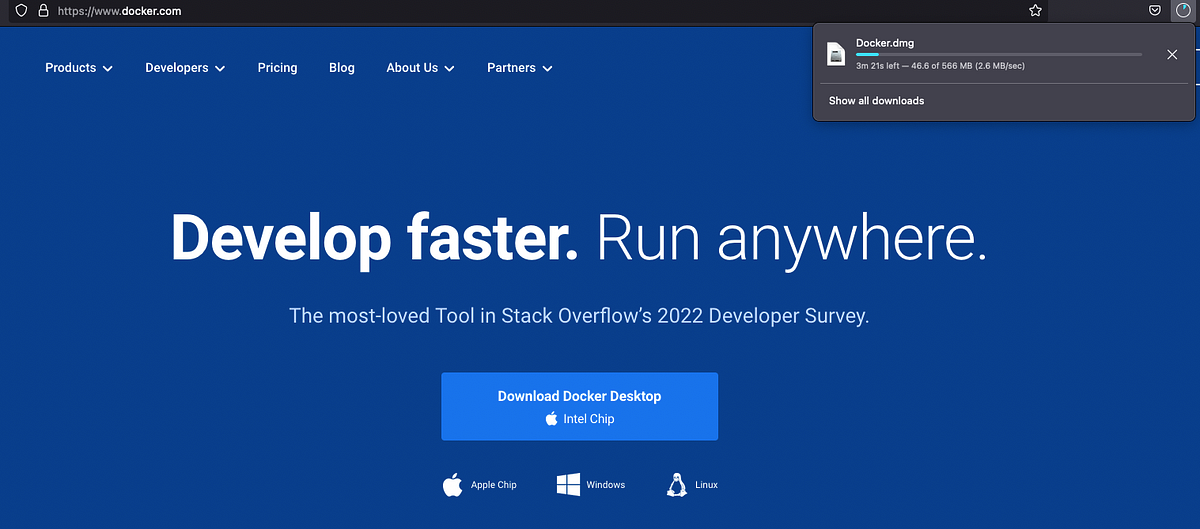Open the Pocket save icon
This screenshot has height=529, width=1200.
1154,10
